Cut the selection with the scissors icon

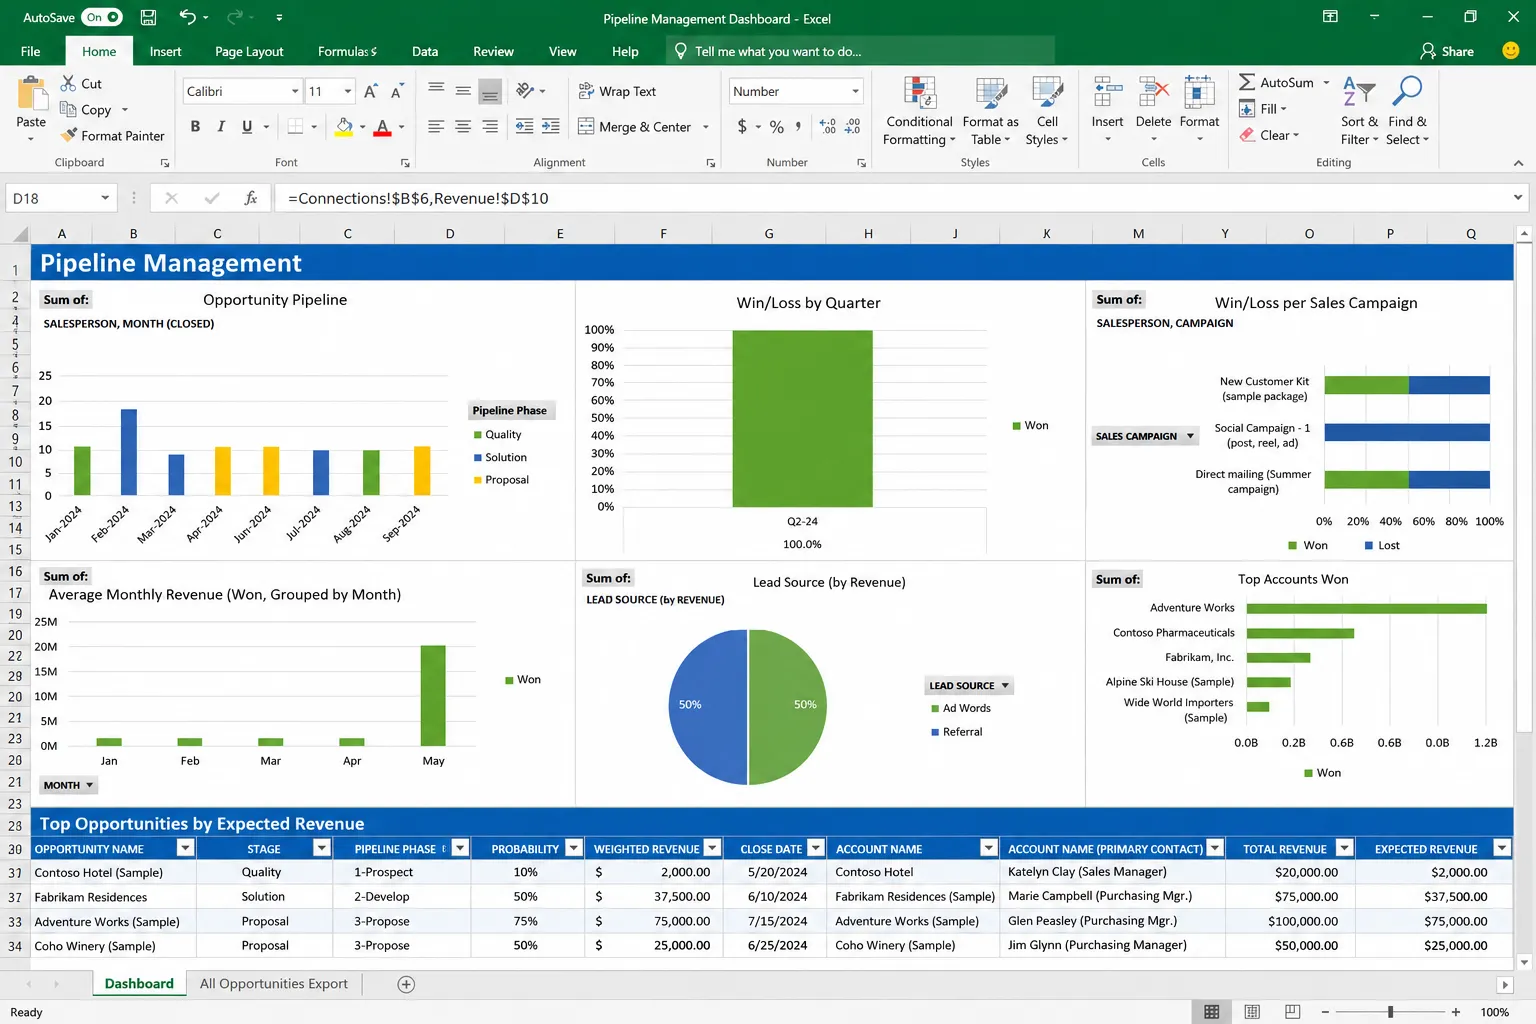tap(68, 83)
